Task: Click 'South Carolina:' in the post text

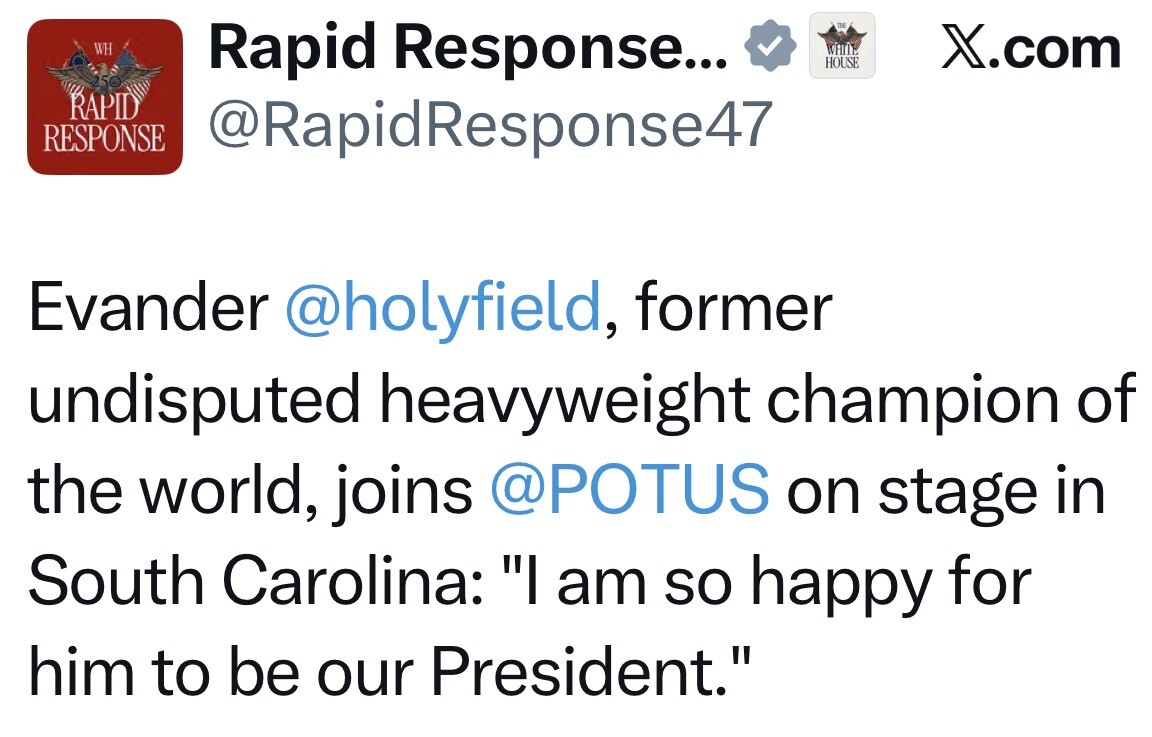Action: [256, 581]
